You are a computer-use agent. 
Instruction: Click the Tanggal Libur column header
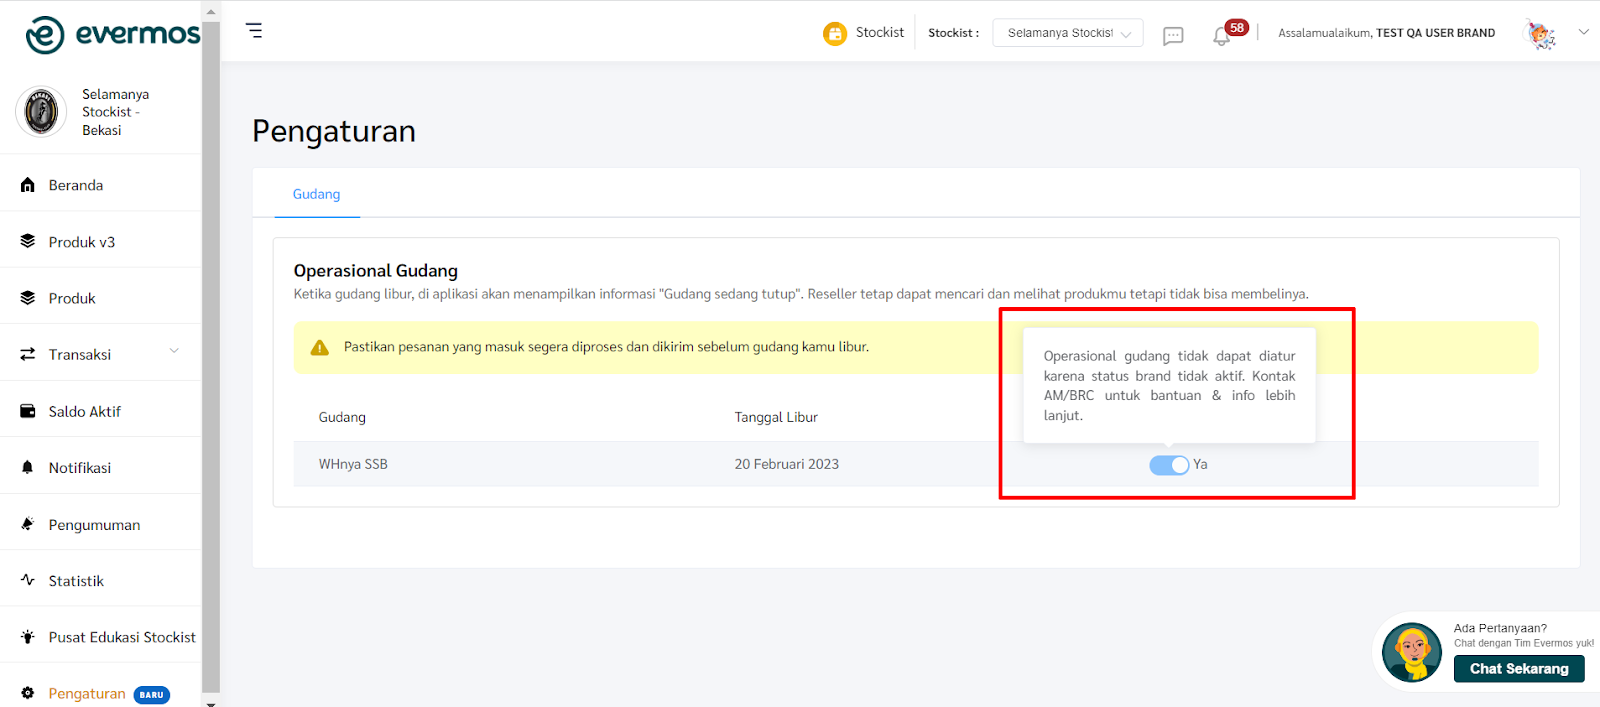click(x=776, y=417)
